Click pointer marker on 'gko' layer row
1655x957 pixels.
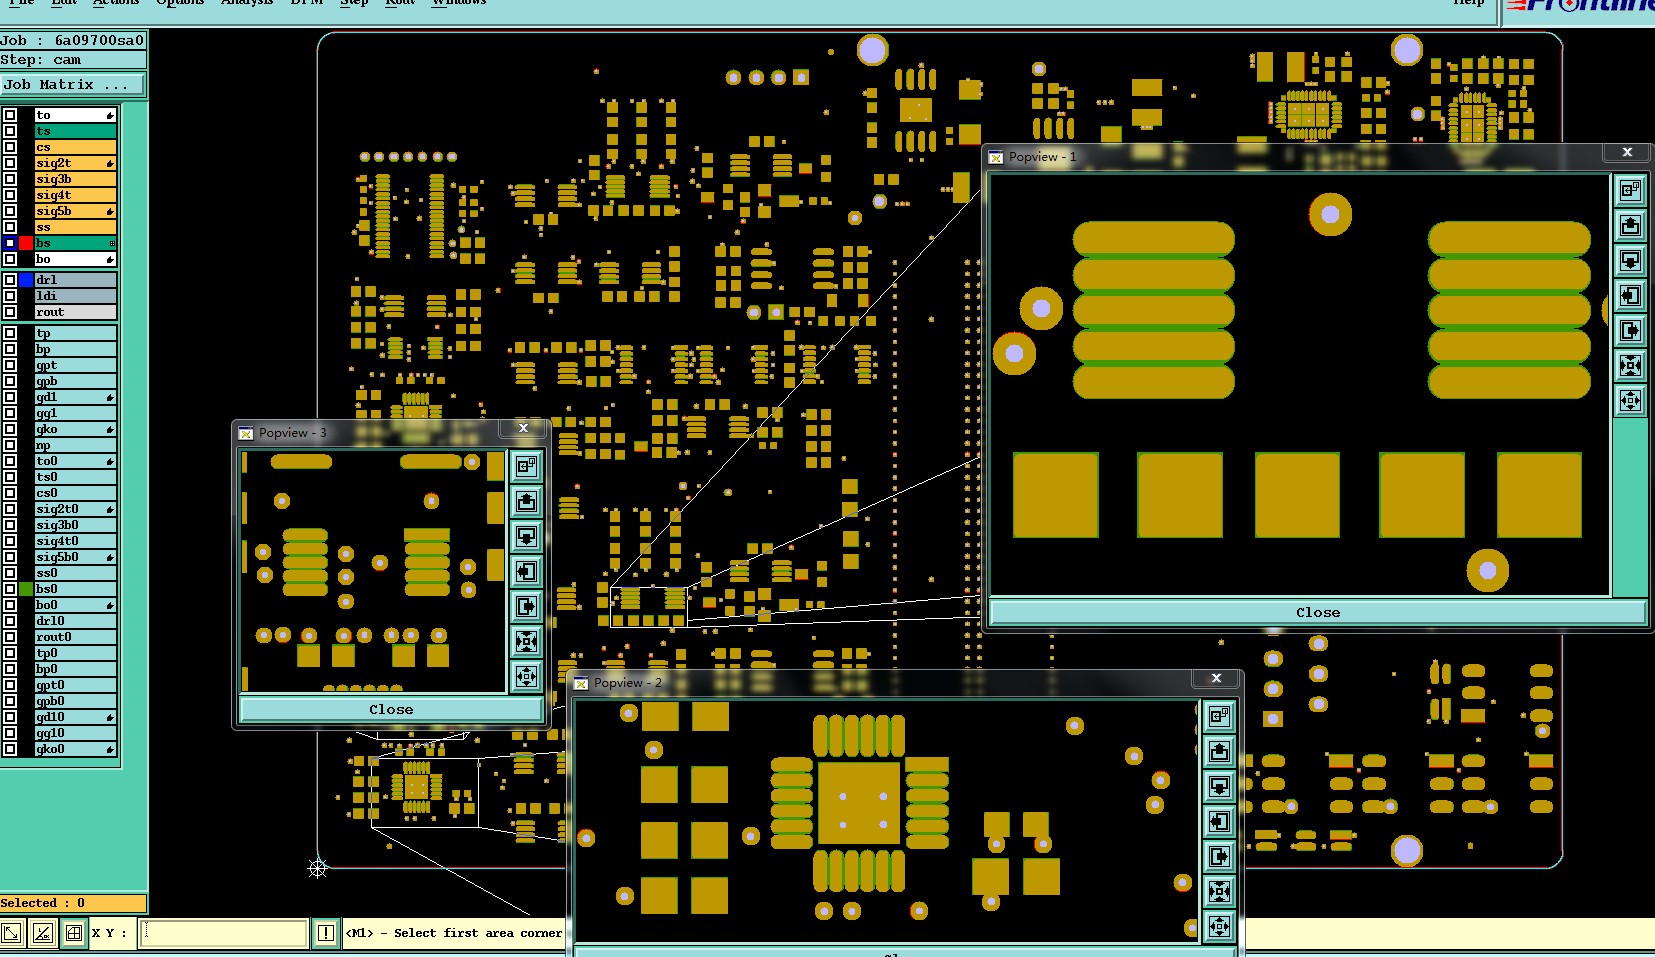[110, 429]
